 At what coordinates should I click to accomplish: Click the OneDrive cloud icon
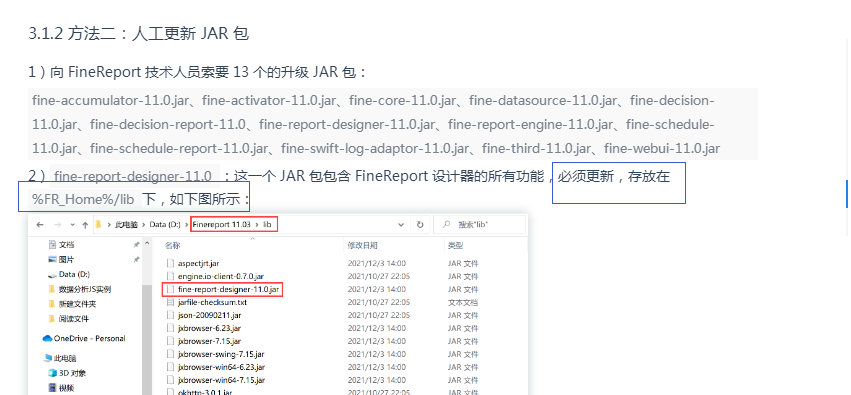pos(48,339)
